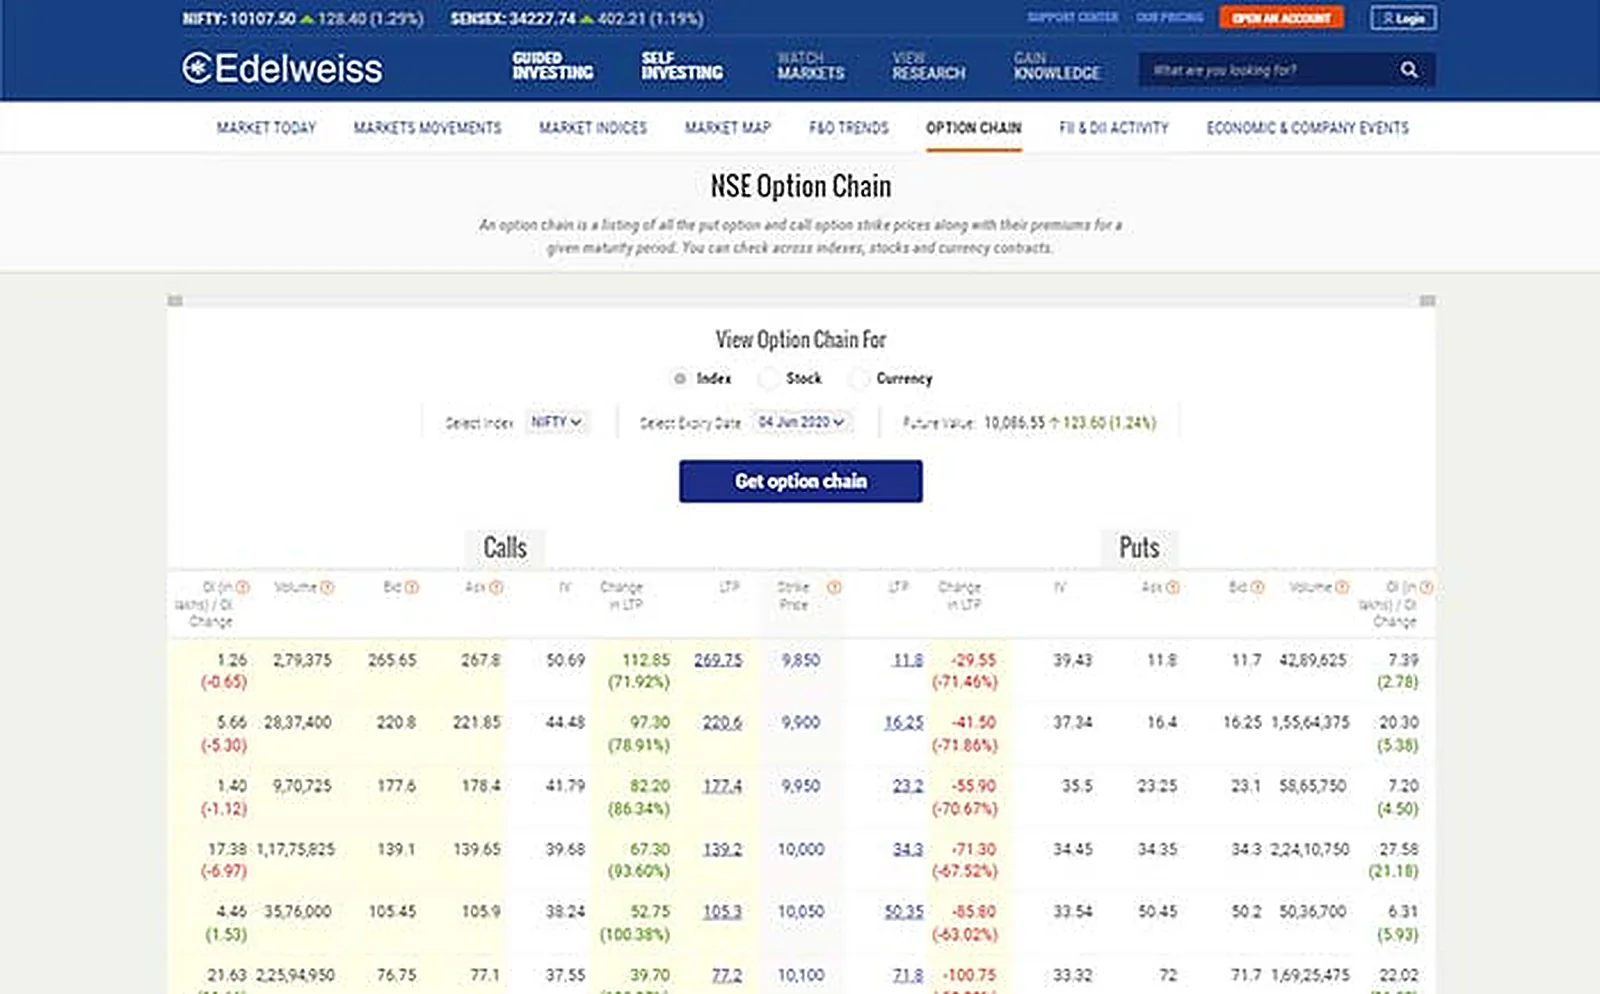The height and width of the screenshot is (994, 1600).
Task: Click strike price 9,950
Action: coord(801,786)
